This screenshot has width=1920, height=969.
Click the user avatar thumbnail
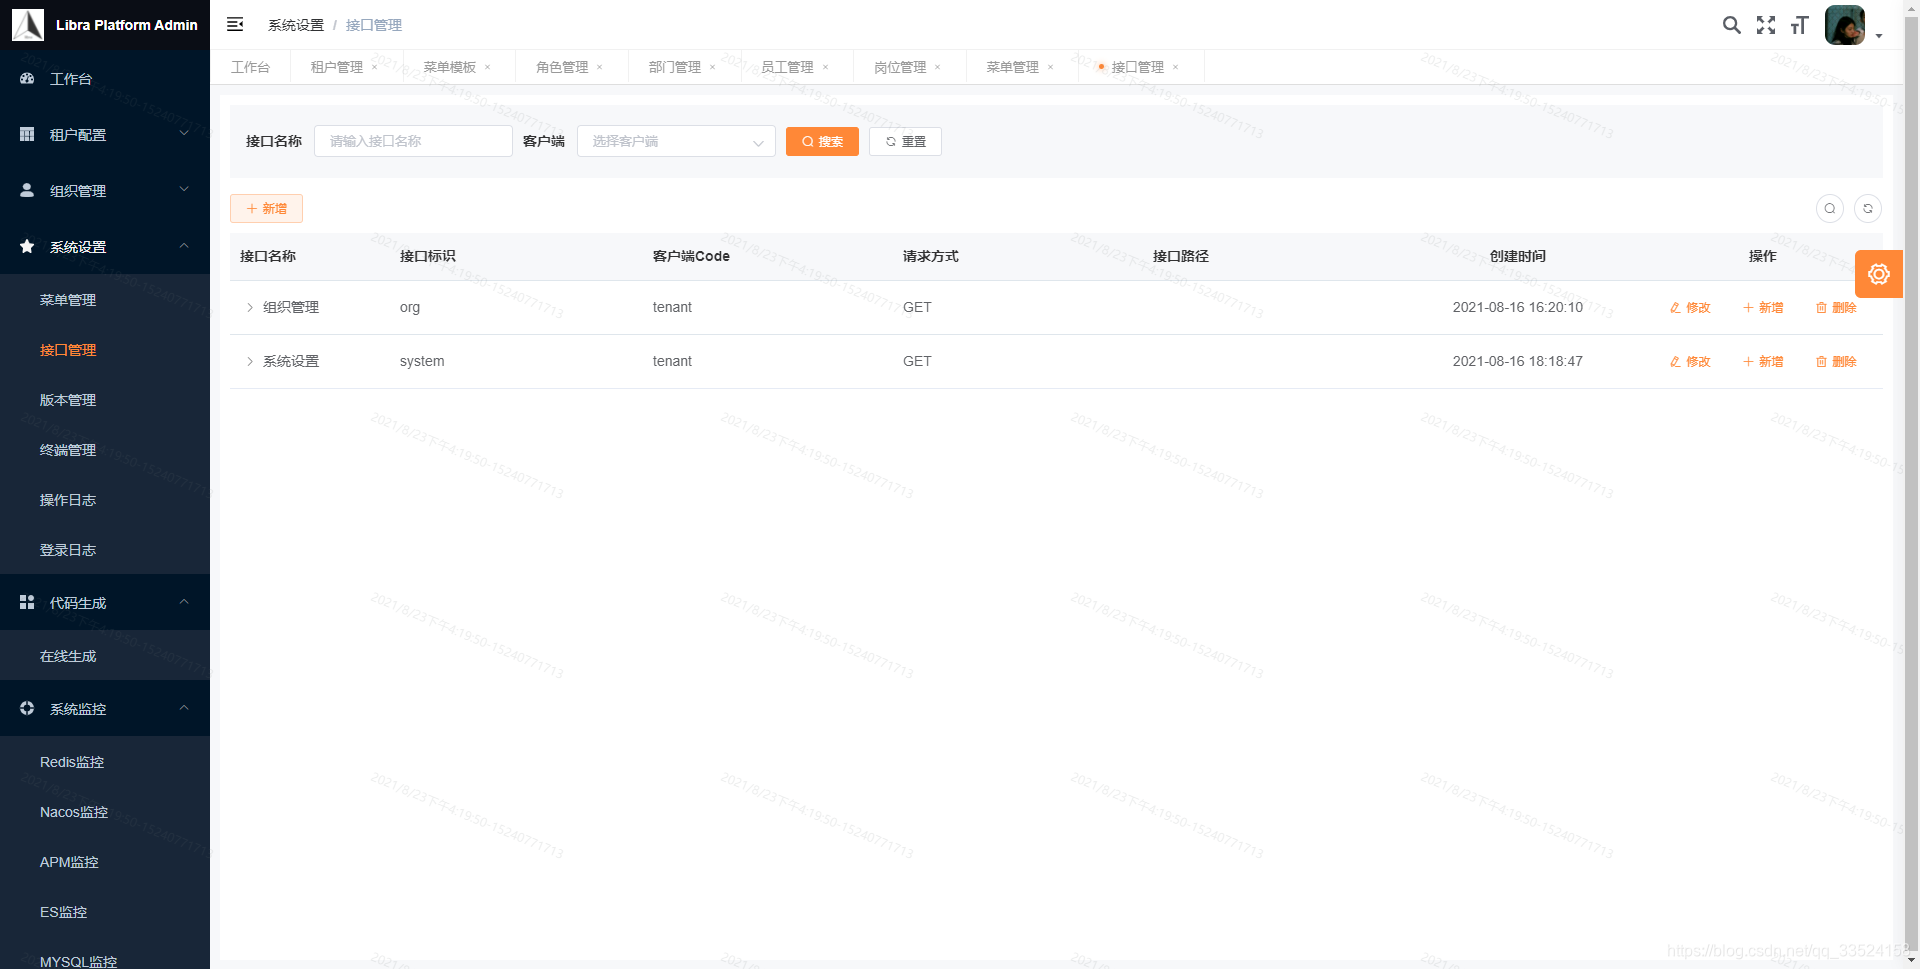pos(1845,24)
